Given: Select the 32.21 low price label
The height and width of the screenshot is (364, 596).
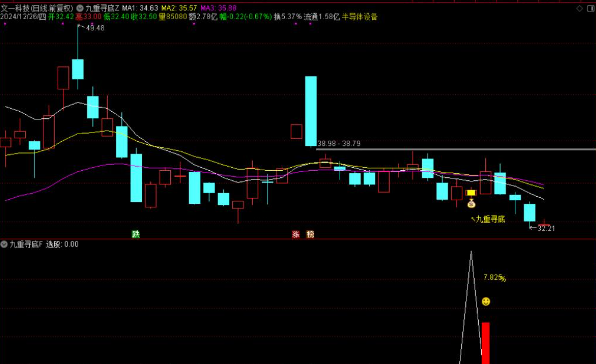Looking at the screenshot, I should click(546, 228).
